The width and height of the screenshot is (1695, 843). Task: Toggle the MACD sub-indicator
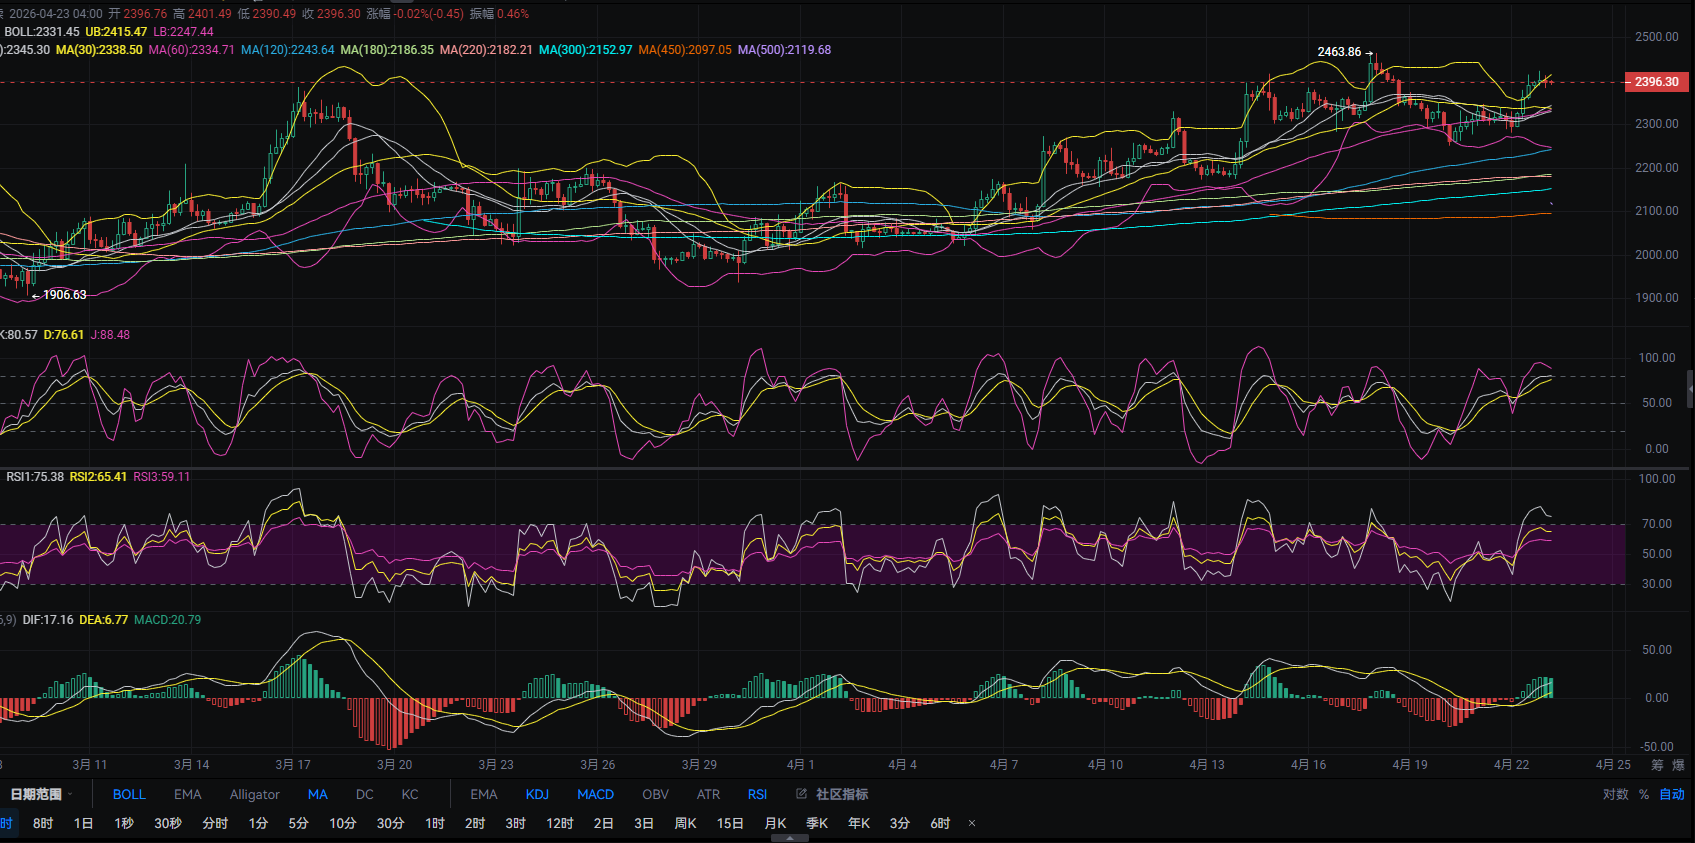coord(595,794)
